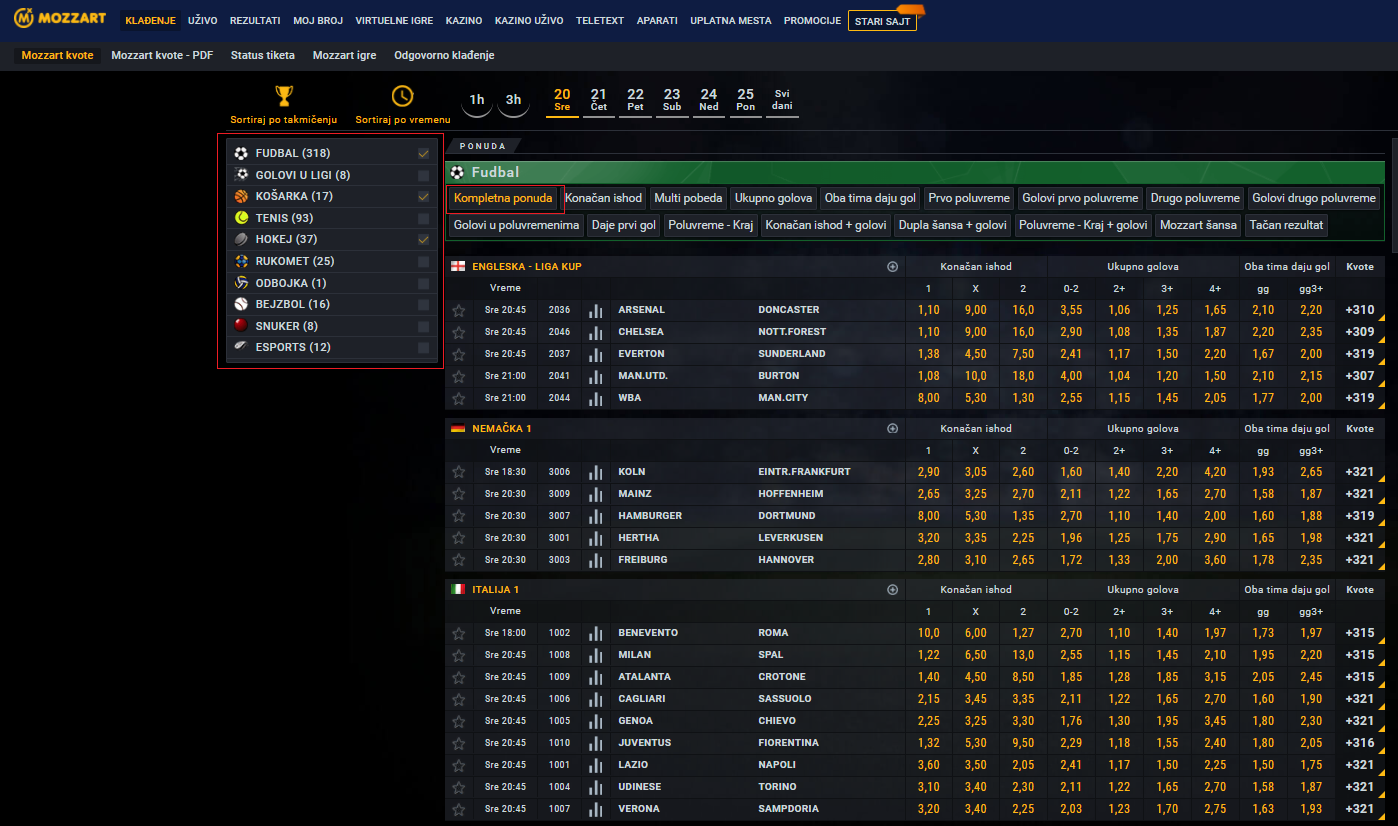
Task: Expand Nemačka 1 league plus button
Action: pyautogui.click(x=893, y=429)
